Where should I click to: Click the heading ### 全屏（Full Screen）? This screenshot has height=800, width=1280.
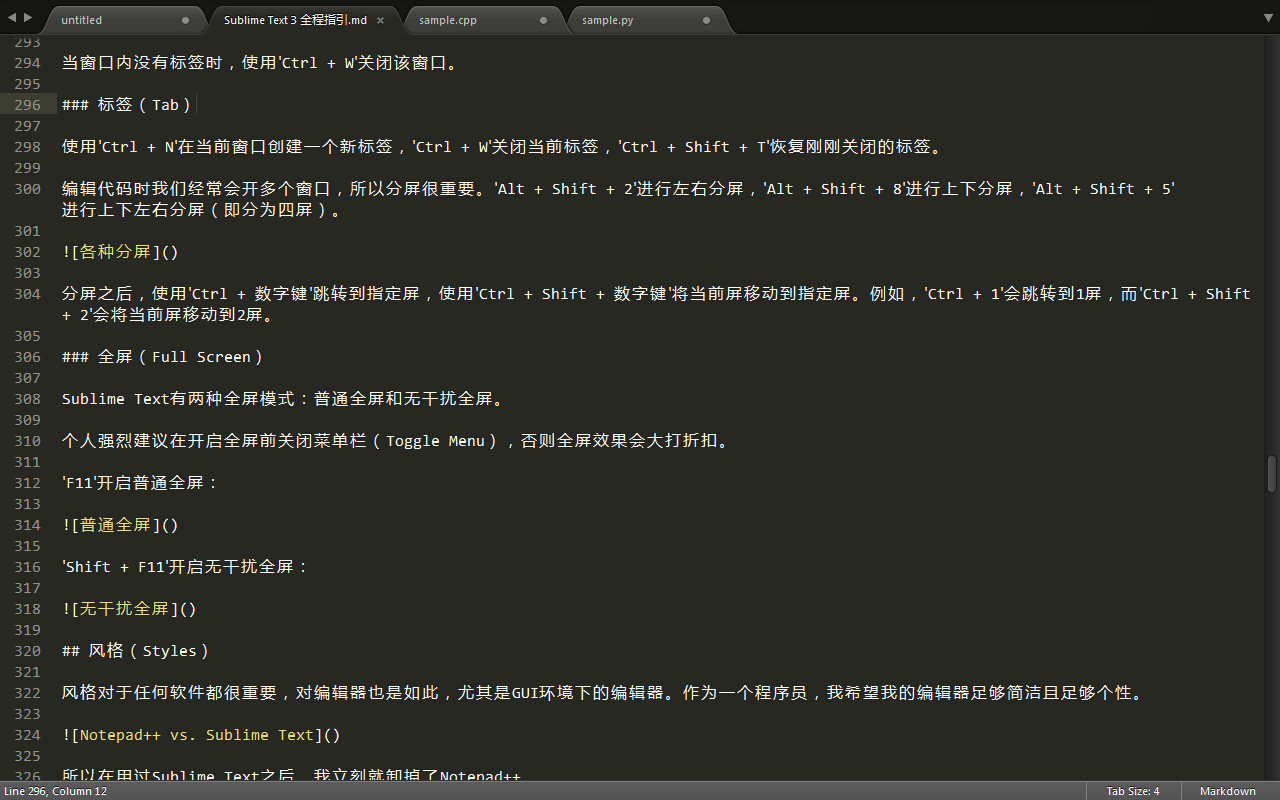[x=162, y=356]
